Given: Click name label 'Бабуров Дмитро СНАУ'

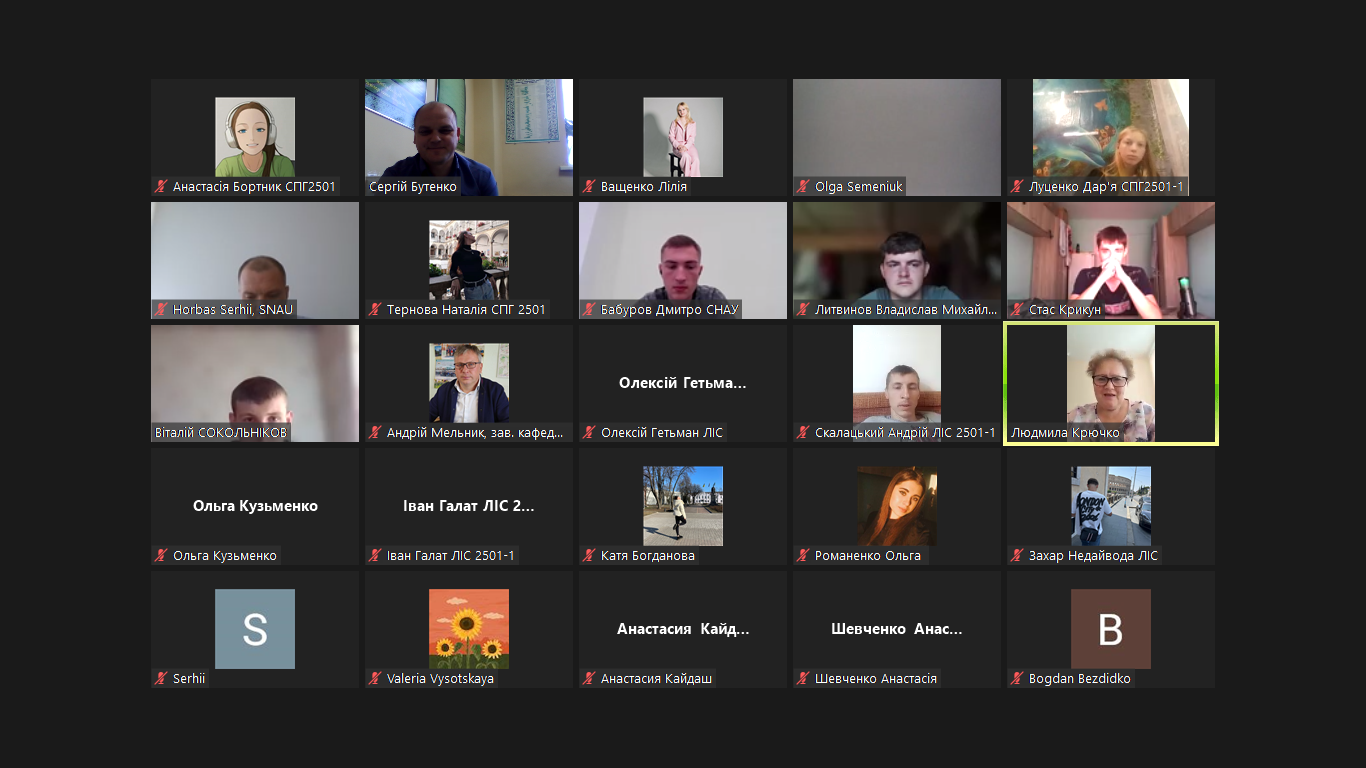Looking at the screenshot, I should click(x=670, y=310).
